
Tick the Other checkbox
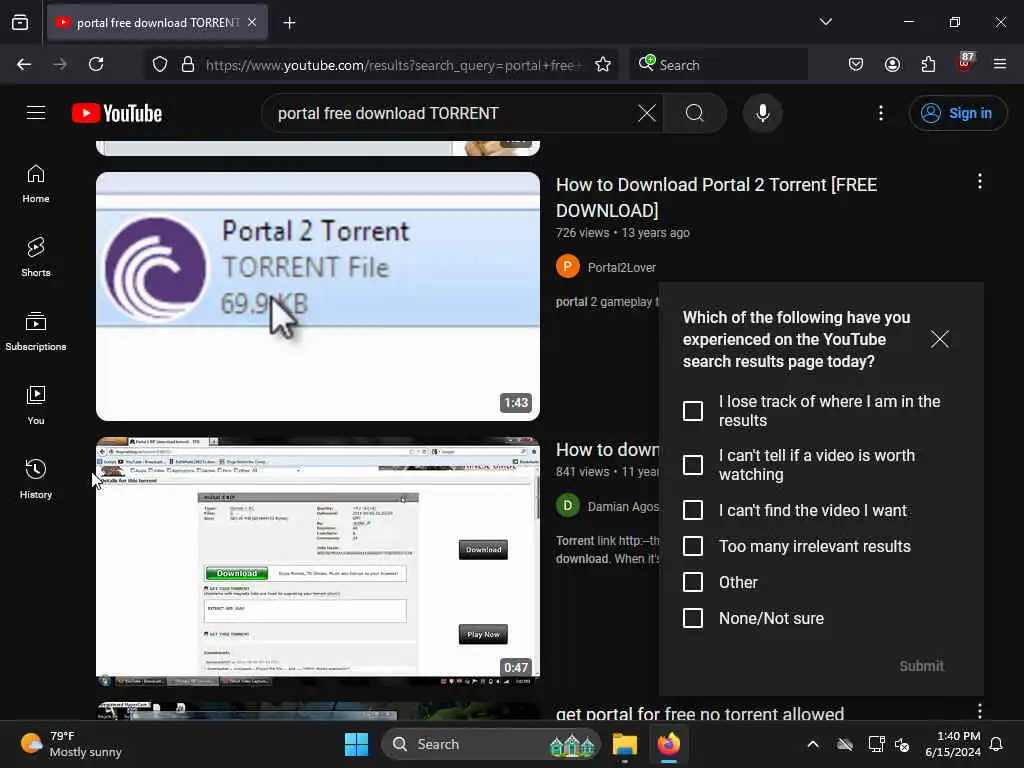(693, 582)
